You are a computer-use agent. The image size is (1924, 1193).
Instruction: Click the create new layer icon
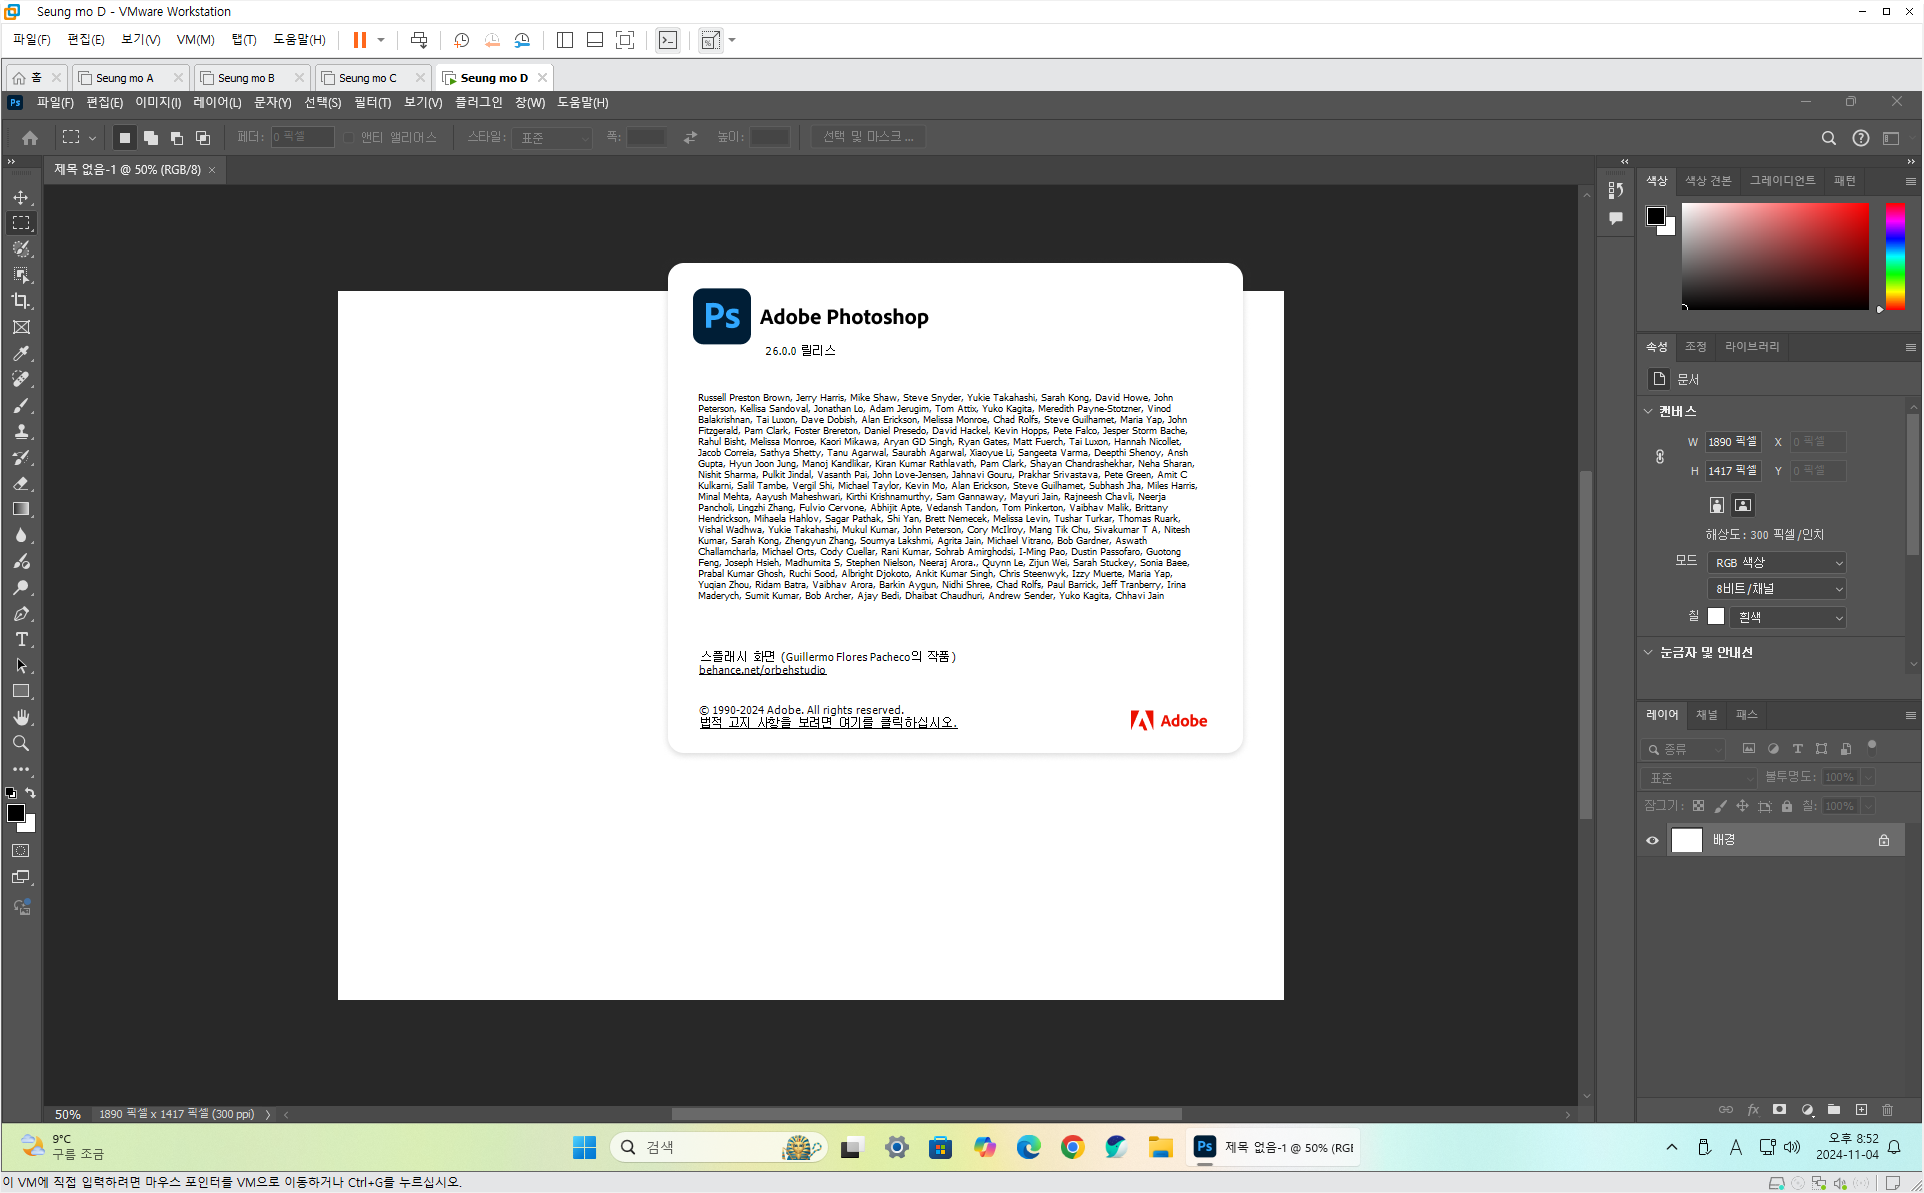point(1861,1109)
